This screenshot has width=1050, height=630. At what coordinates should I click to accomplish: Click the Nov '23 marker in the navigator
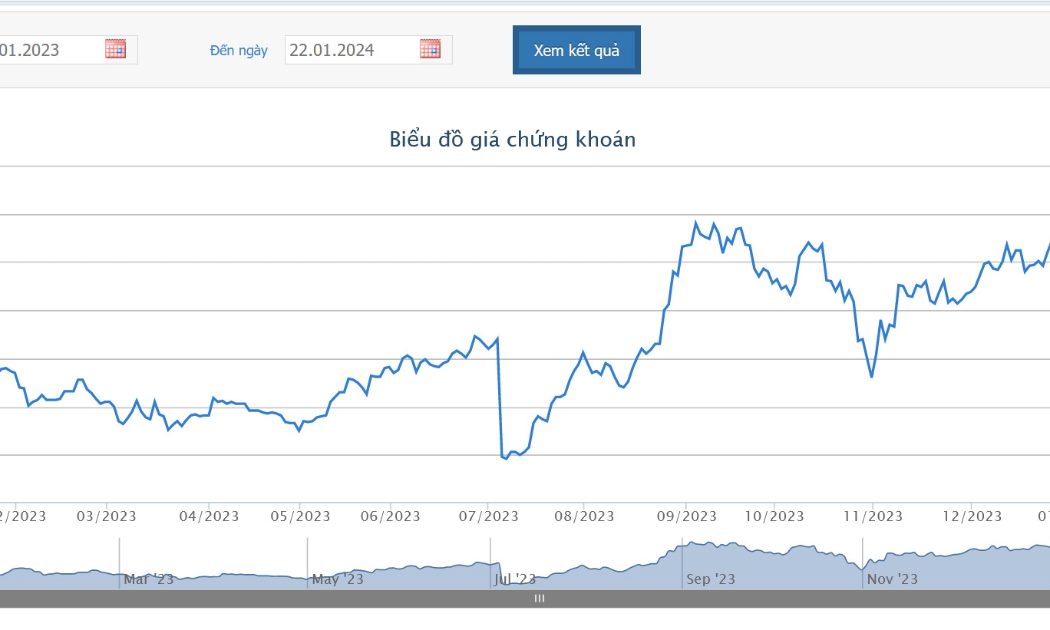892,579
